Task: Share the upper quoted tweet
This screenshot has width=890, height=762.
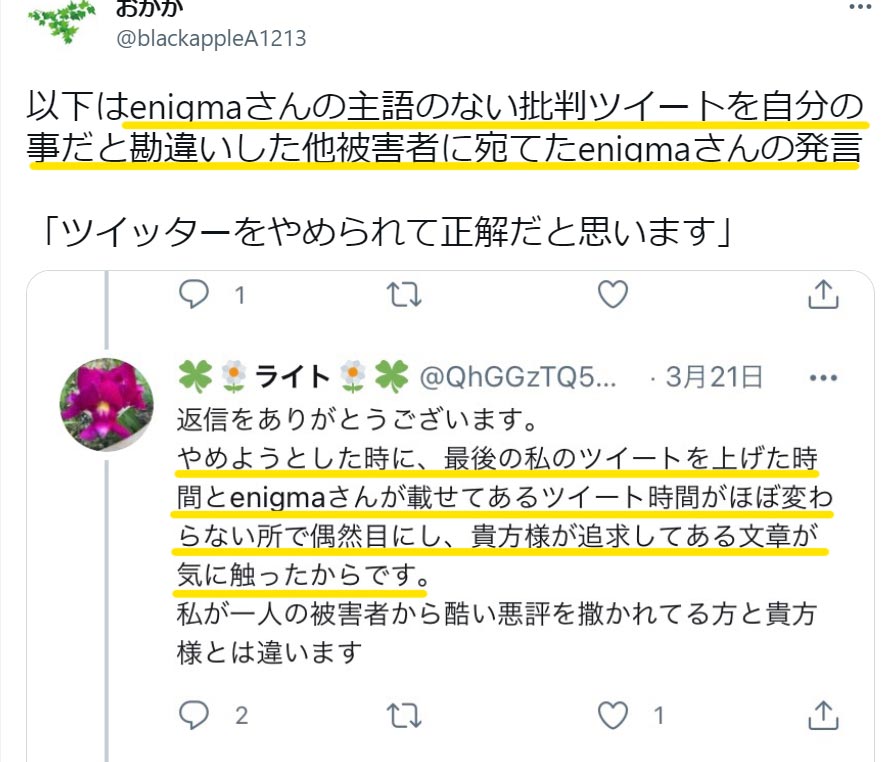Action: [823, 294]
